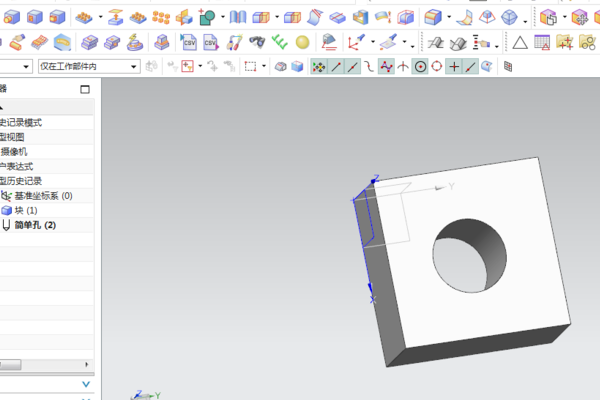Click the unite boolean icon with plus sign
The height and width of the screenshot is (400, 600).
tap(207, 18)
